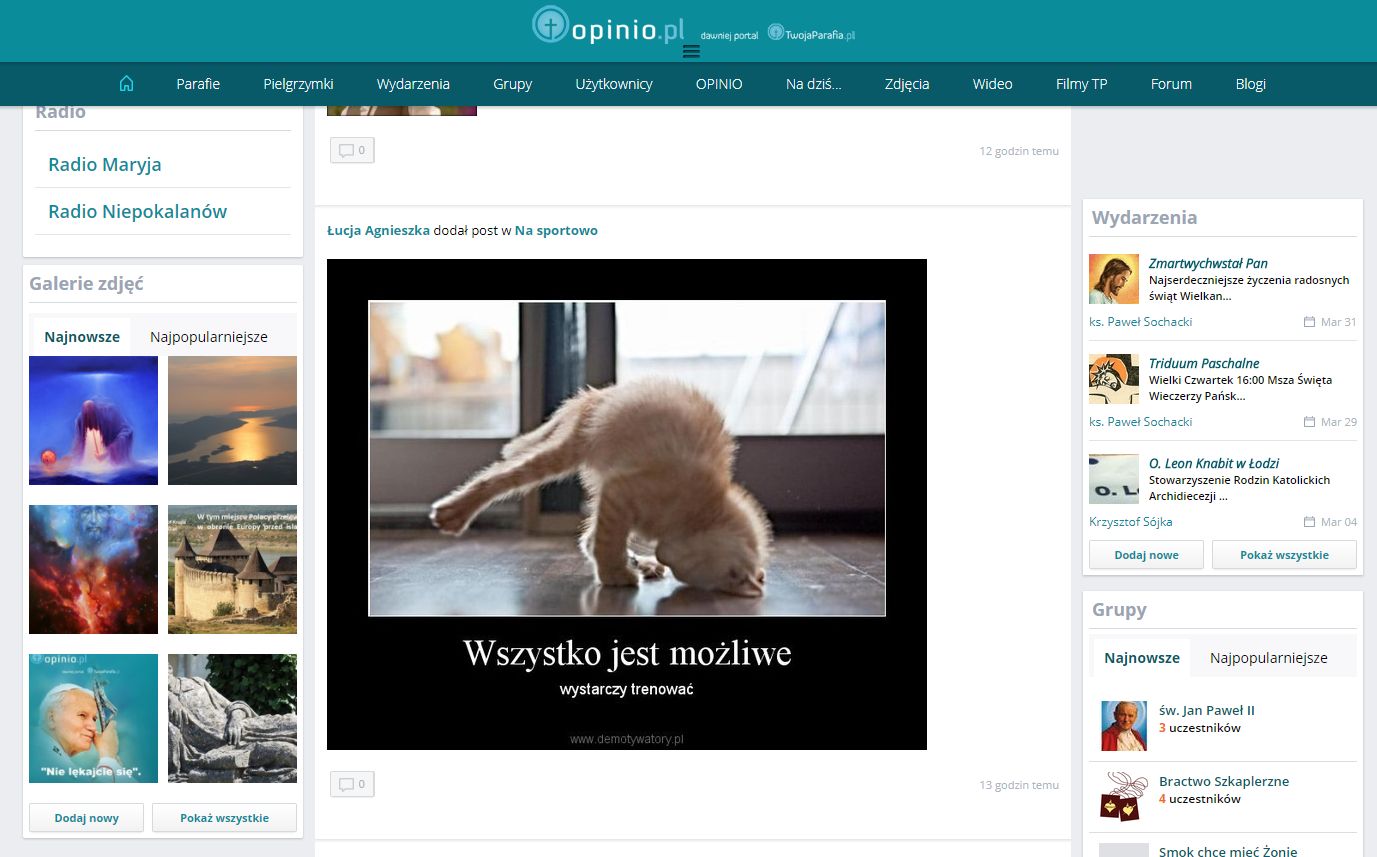Viewport: 1377px width, 857px height.
Task: Click calendar icon next to Mar 31
Action: 1309,322
